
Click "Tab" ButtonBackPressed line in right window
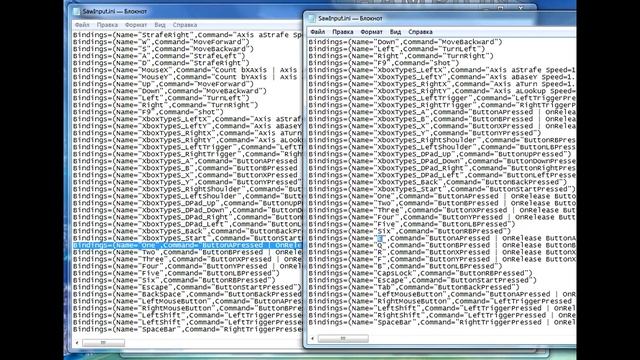tap(414, 287)
